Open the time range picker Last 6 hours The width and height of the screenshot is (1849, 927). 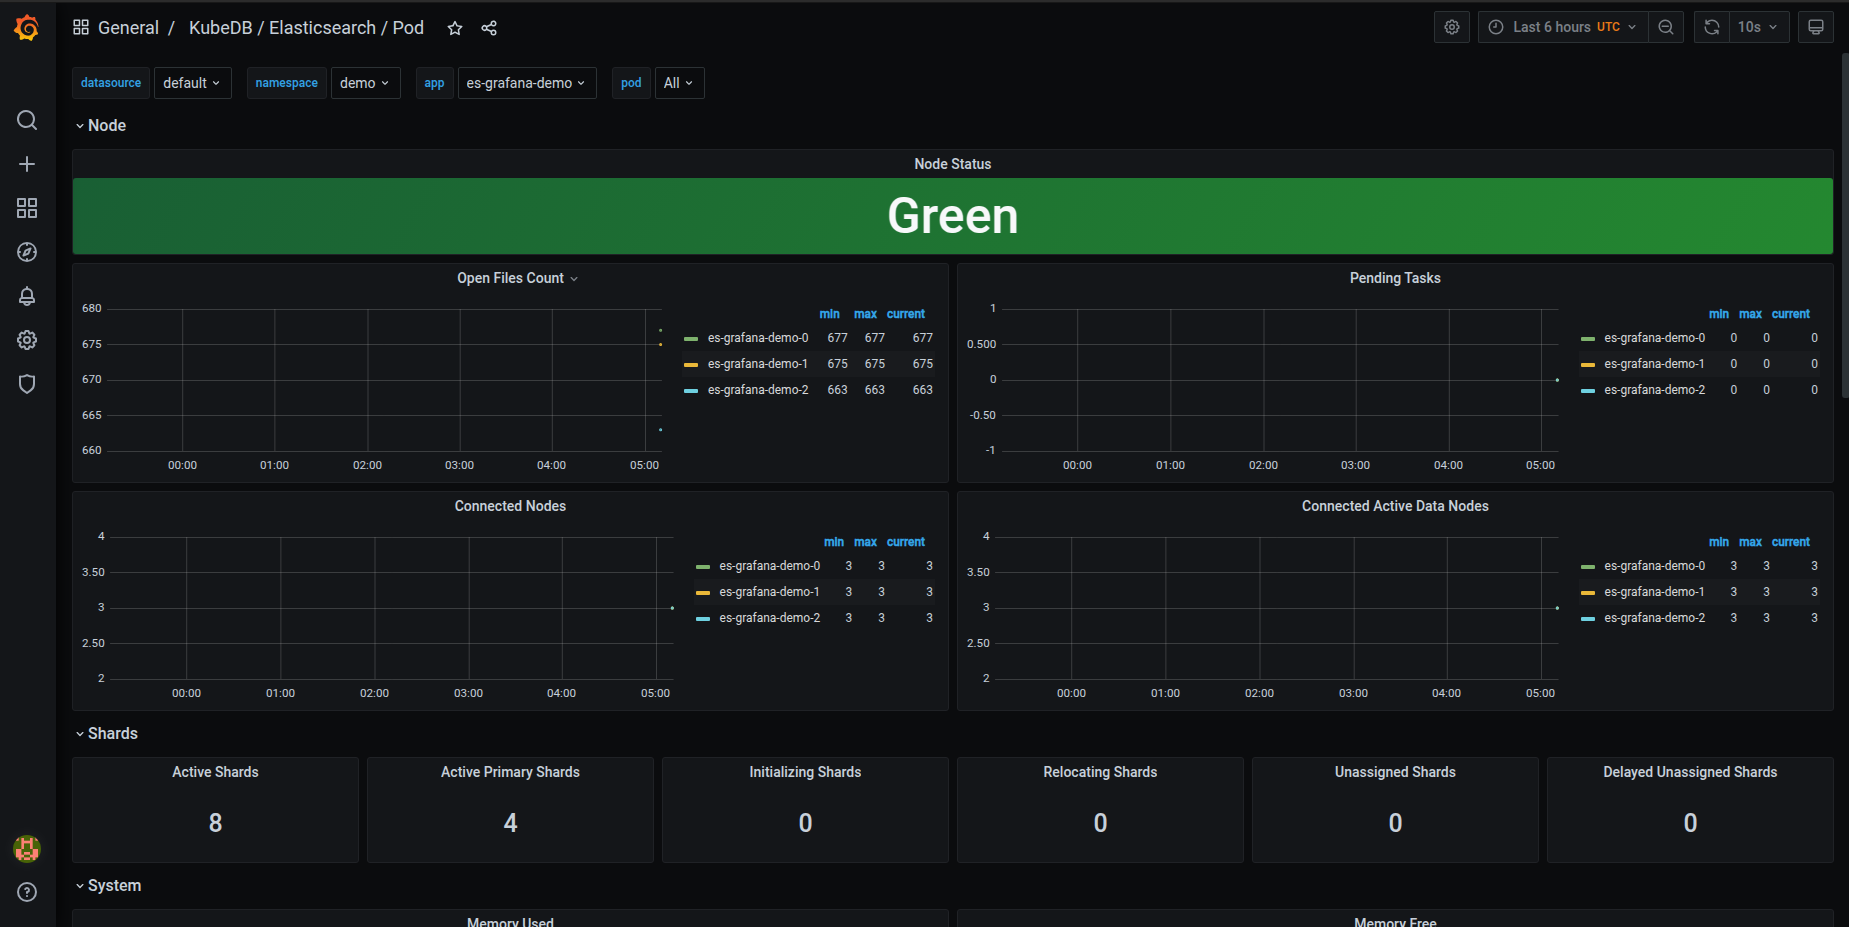point(1563,27)
